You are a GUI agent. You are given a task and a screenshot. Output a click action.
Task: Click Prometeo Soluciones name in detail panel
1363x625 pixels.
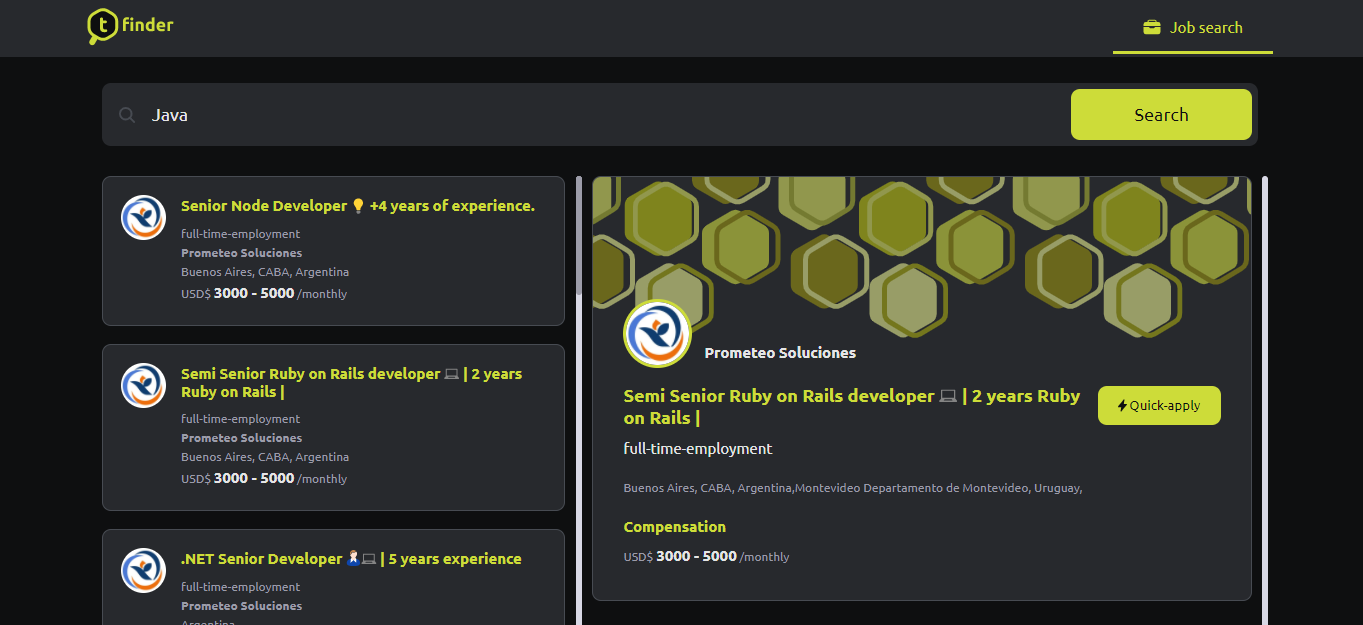point(779,353)
